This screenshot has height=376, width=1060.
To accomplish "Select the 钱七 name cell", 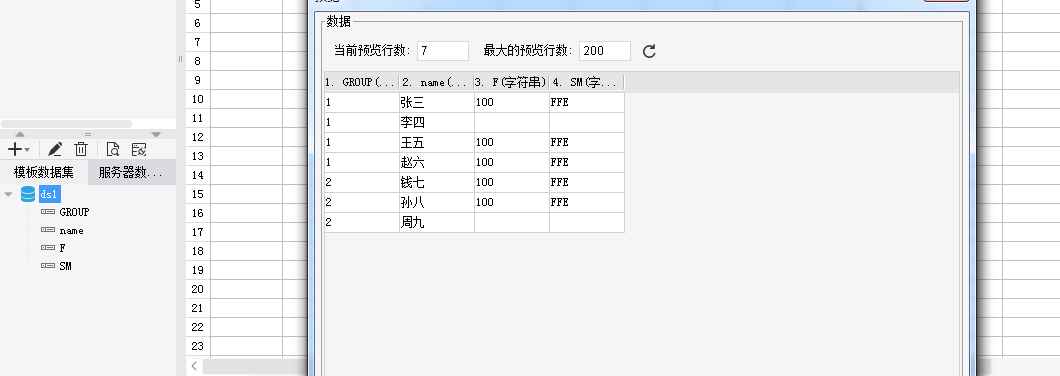I will pyautogui.click(x=437, y=183).
